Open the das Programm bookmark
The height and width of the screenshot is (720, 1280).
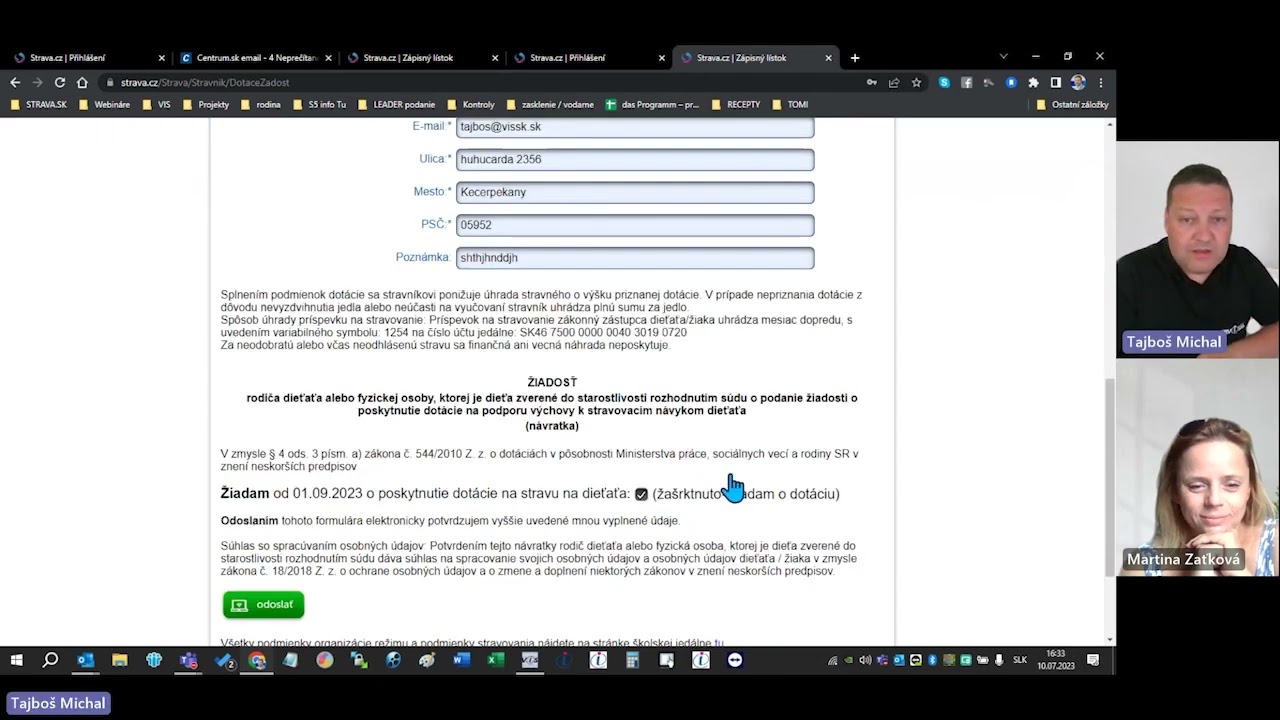(653, 104)
